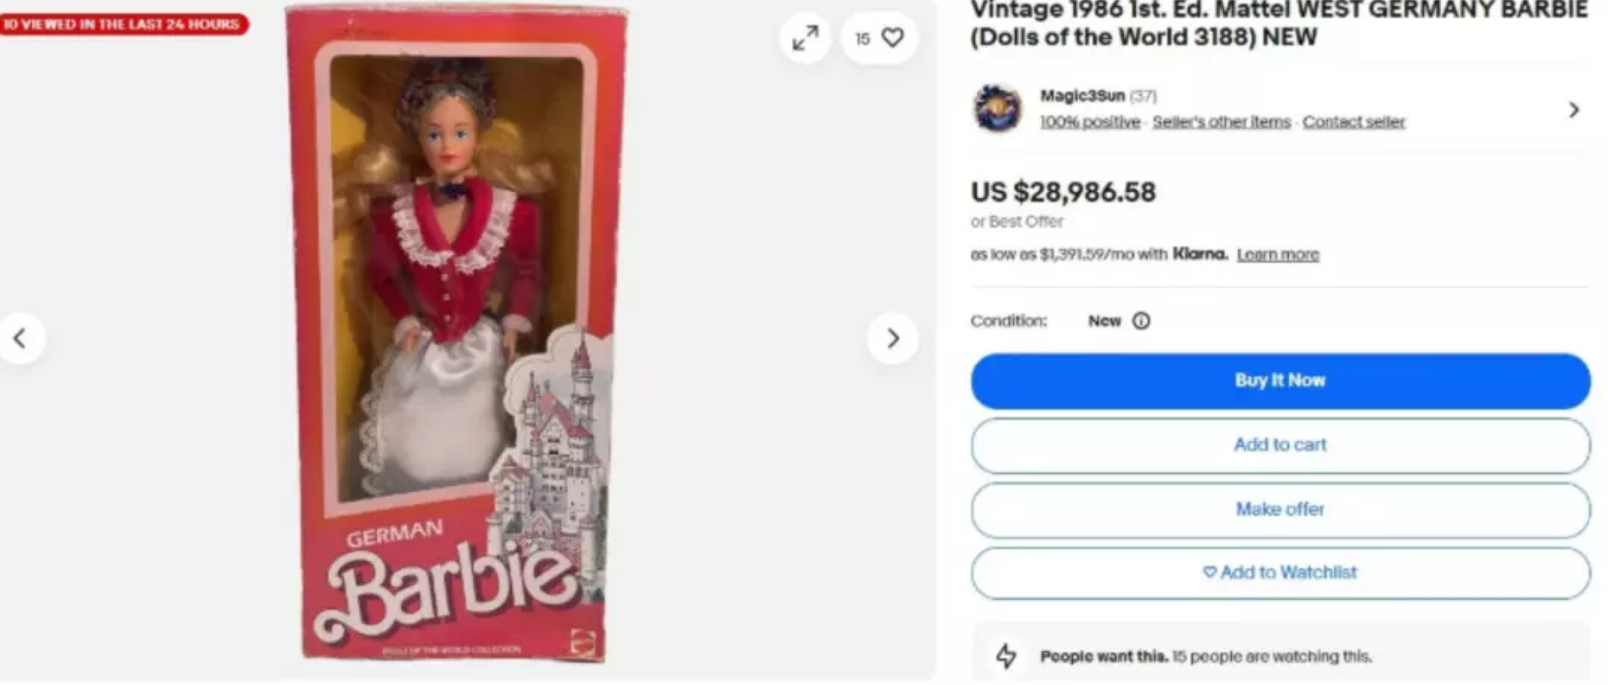This screenshot has width=1608, height=685.
Task: Click Magic3Sun seller avatar
Action: point(998,108)
